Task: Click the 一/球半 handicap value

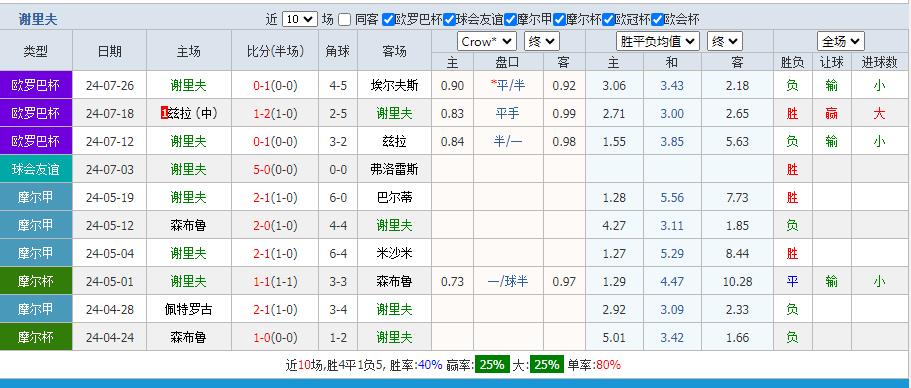Action: coord(508,281)
